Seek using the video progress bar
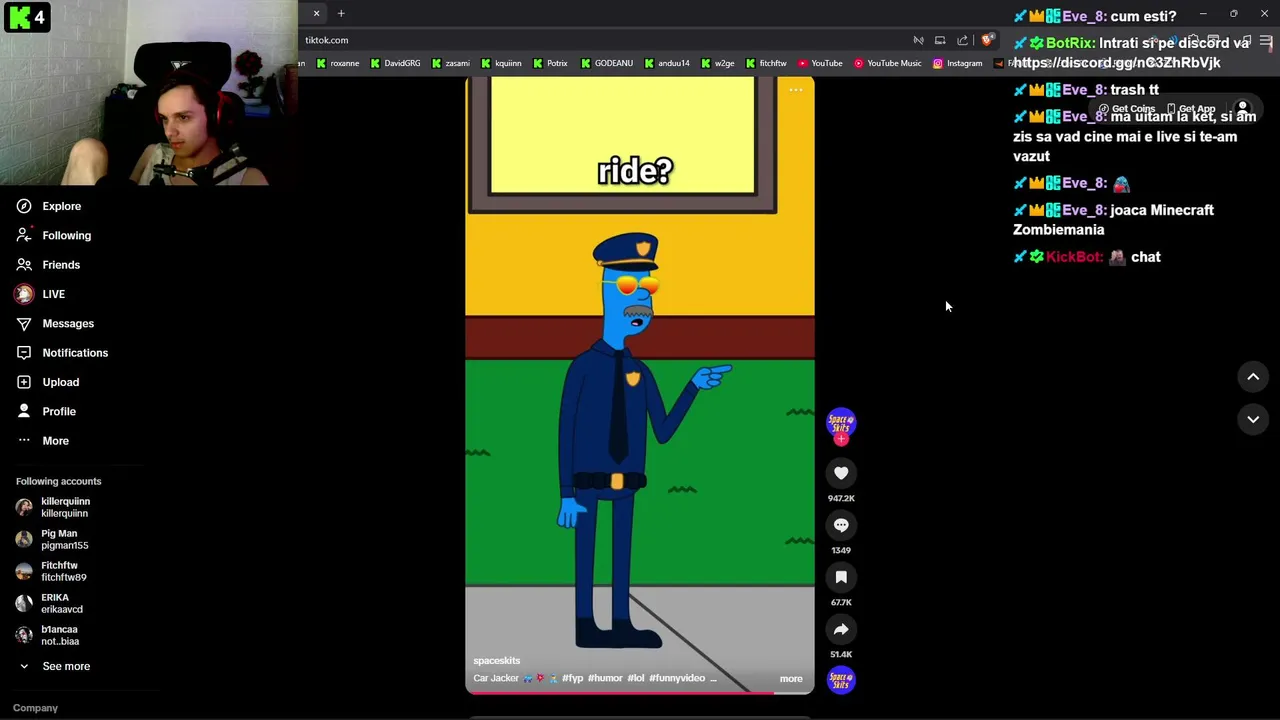Screen dimensions: 1280x720 [x=640, y=692]
